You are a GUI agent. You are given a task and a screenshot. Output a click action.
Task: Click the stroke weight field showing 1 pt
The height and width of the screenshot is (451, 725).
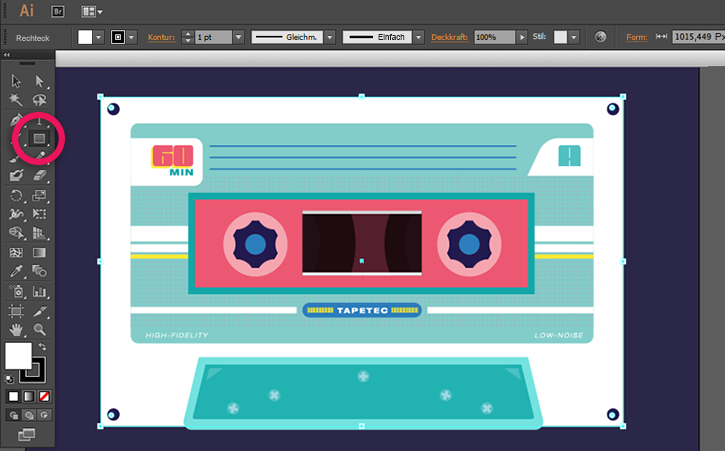tap(213, 37)
